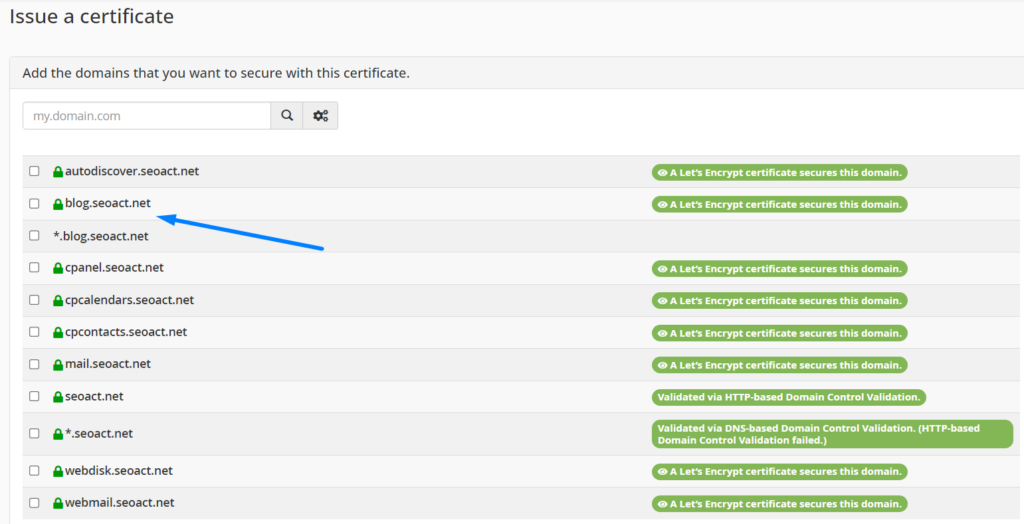
Task: Click the DNS-based Domain Control Validation badge
Action: [832, 434]
